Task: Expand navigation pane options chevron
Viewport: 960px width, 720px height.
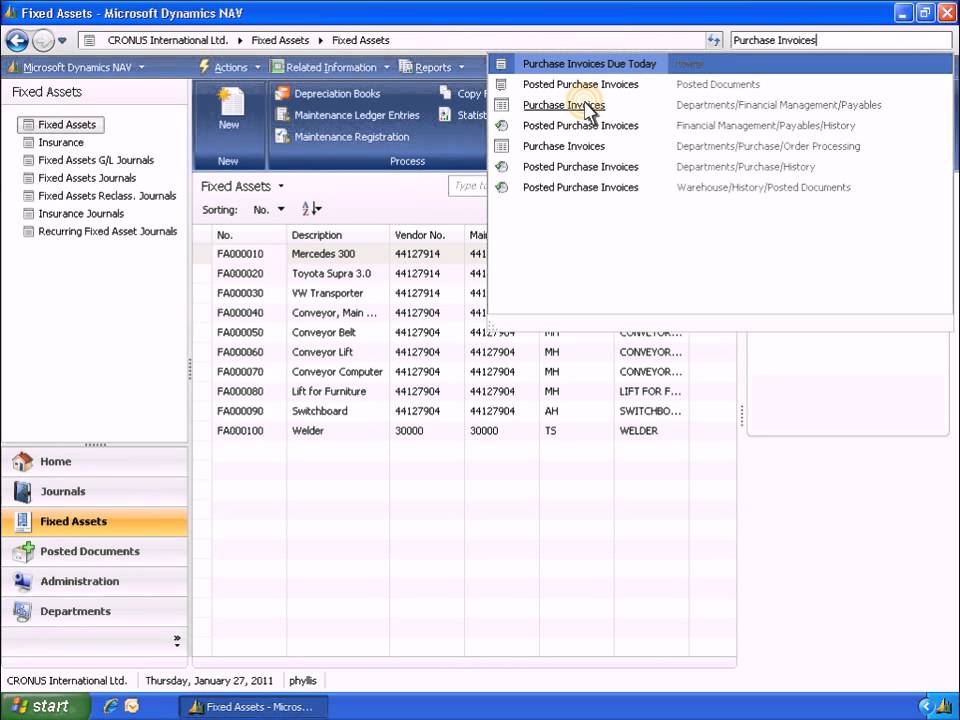Action: (x=177, y=641)
